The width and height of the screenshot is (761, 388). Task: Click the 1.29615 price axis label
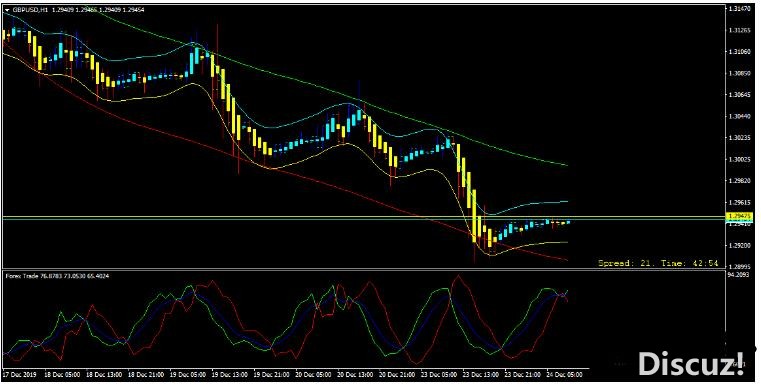pyautogui.click(x=739, y=202)
